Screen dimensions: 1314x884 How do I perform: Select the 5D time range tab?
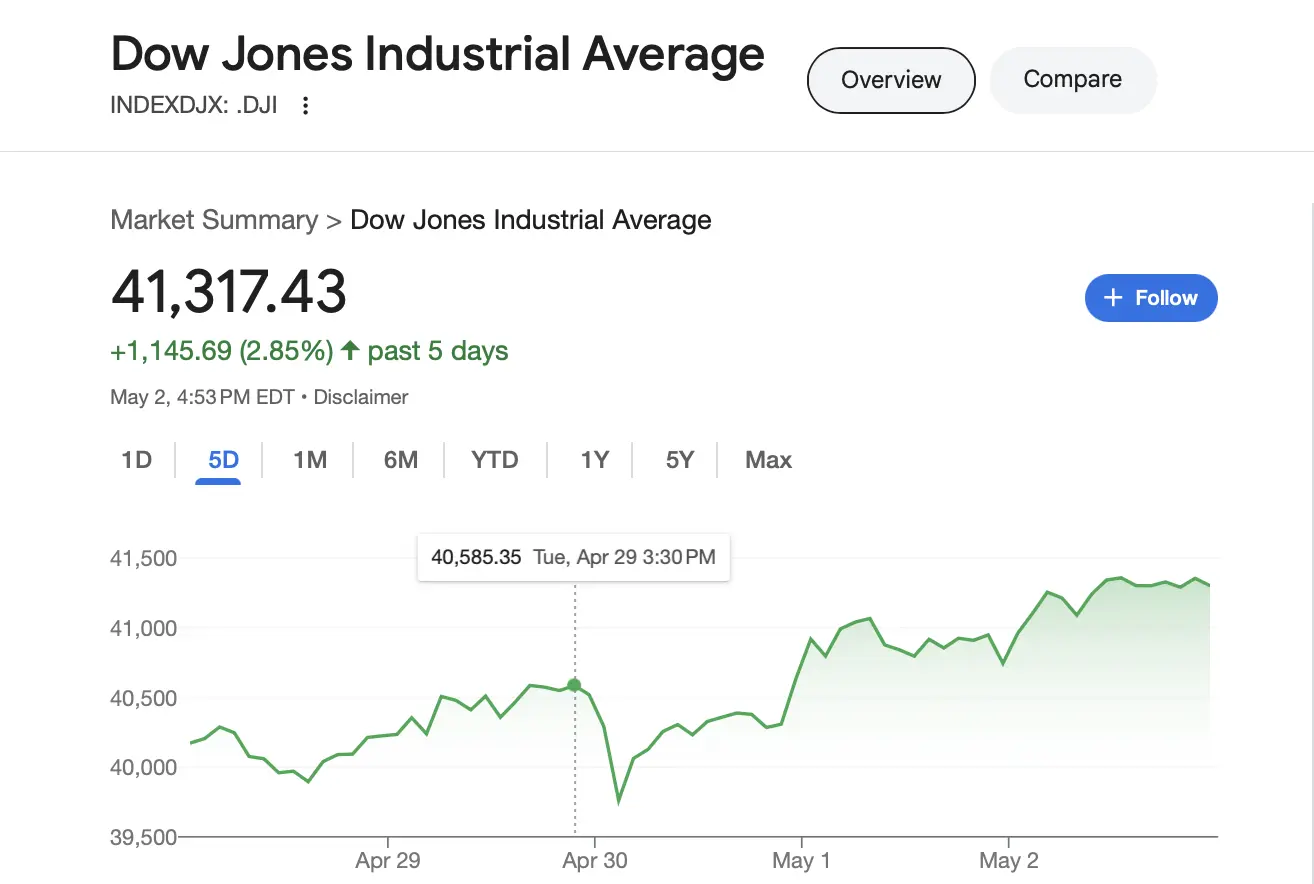pos(223,460)
